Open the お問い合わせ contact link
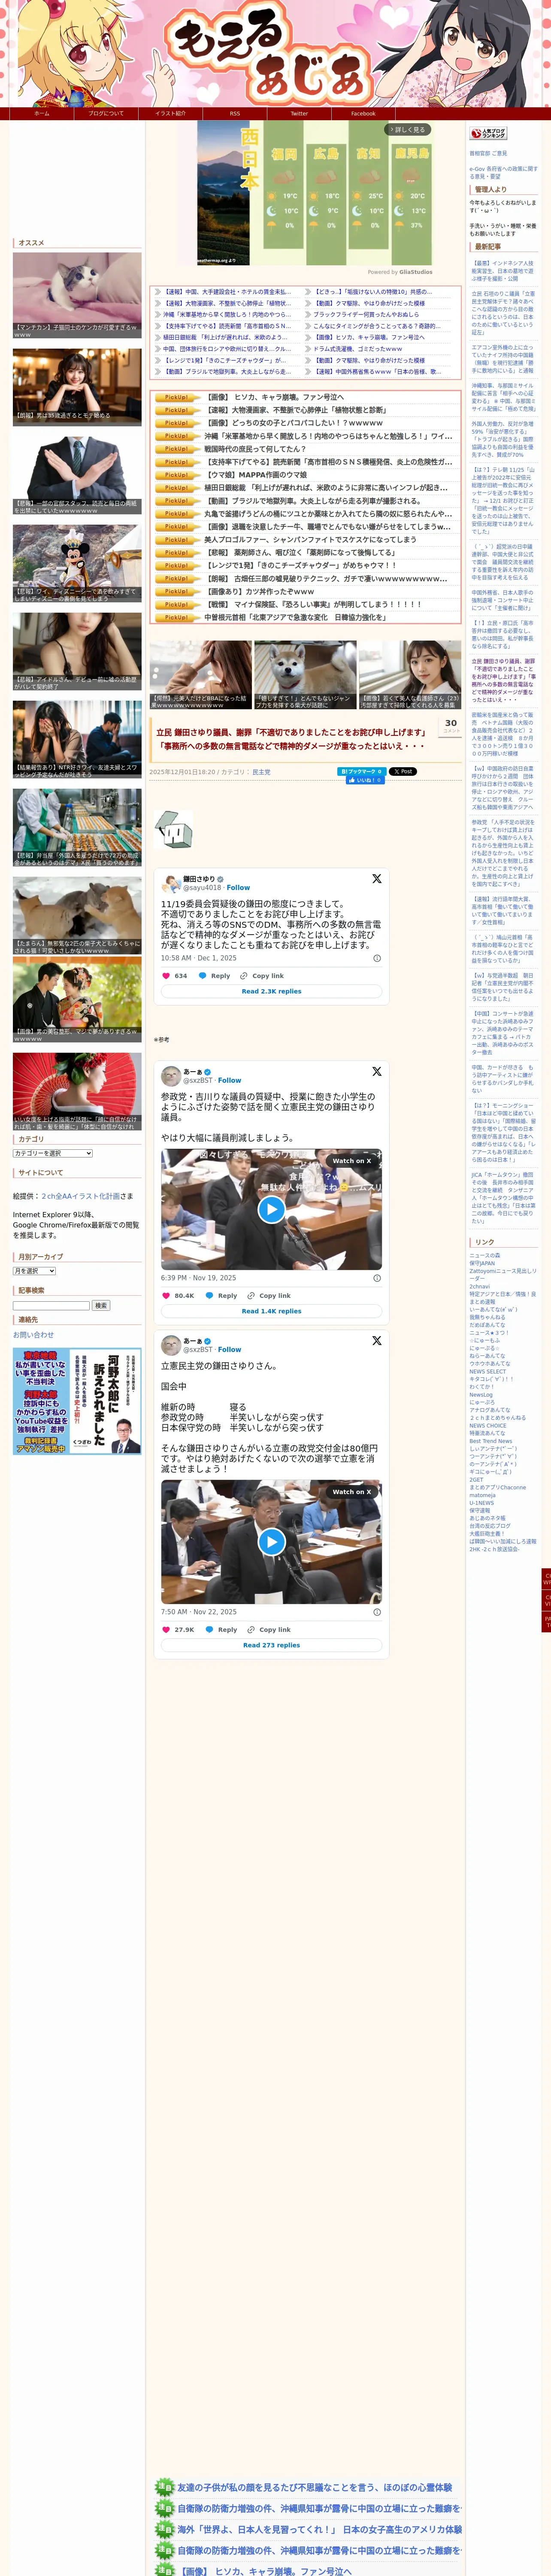 pos(33,1335)
